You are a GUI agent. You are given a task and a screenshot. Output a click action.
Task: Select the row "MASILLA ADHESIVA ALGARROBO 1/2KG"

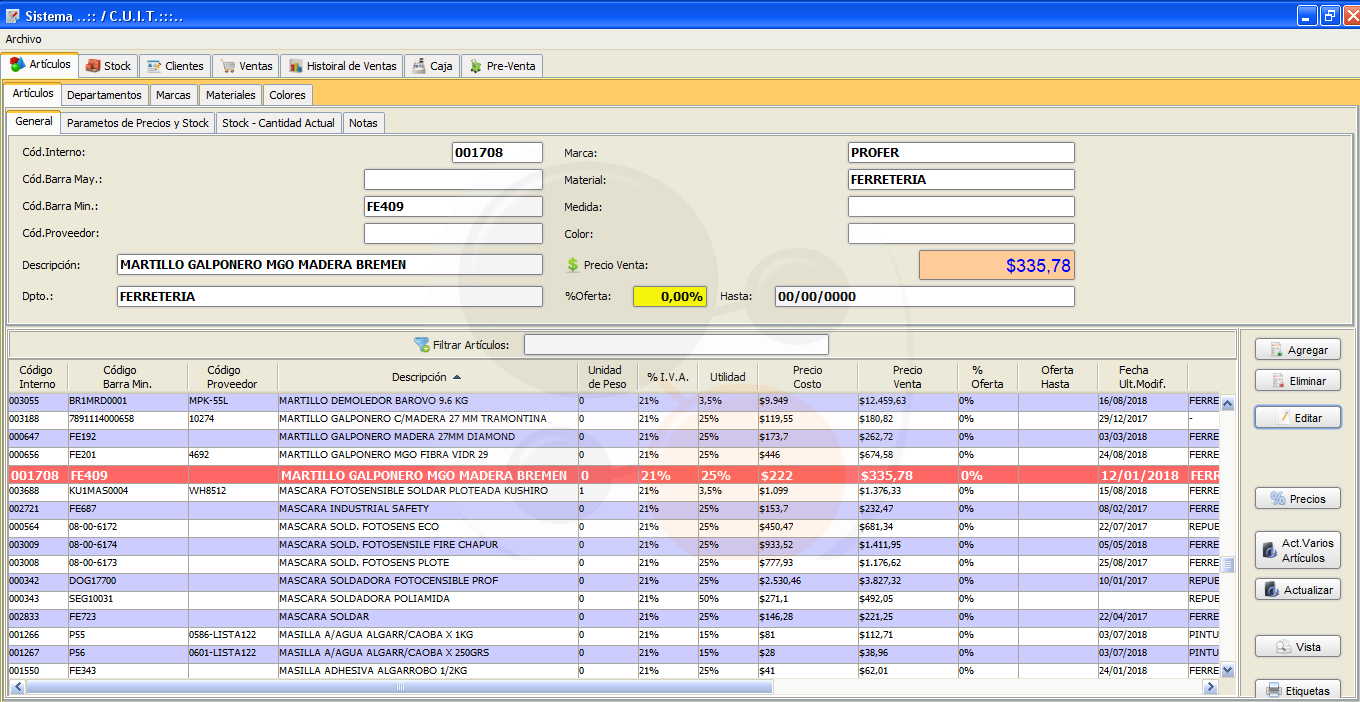[614, 671]
